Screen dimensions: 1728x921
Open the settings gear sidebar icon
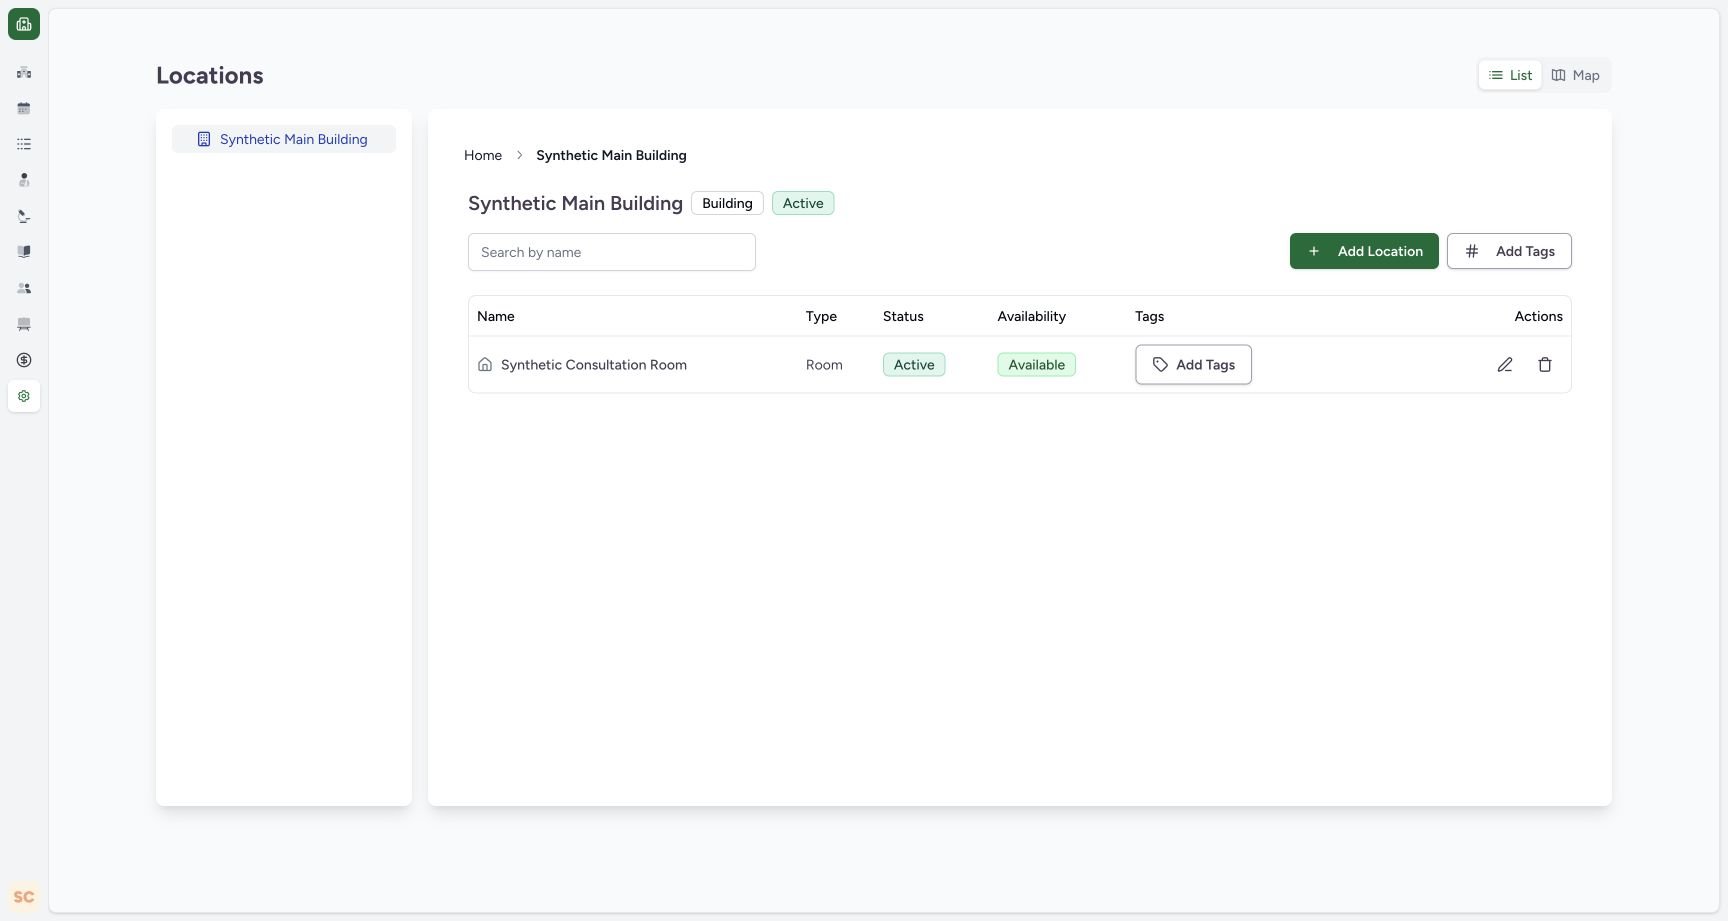tap(24, 396)
